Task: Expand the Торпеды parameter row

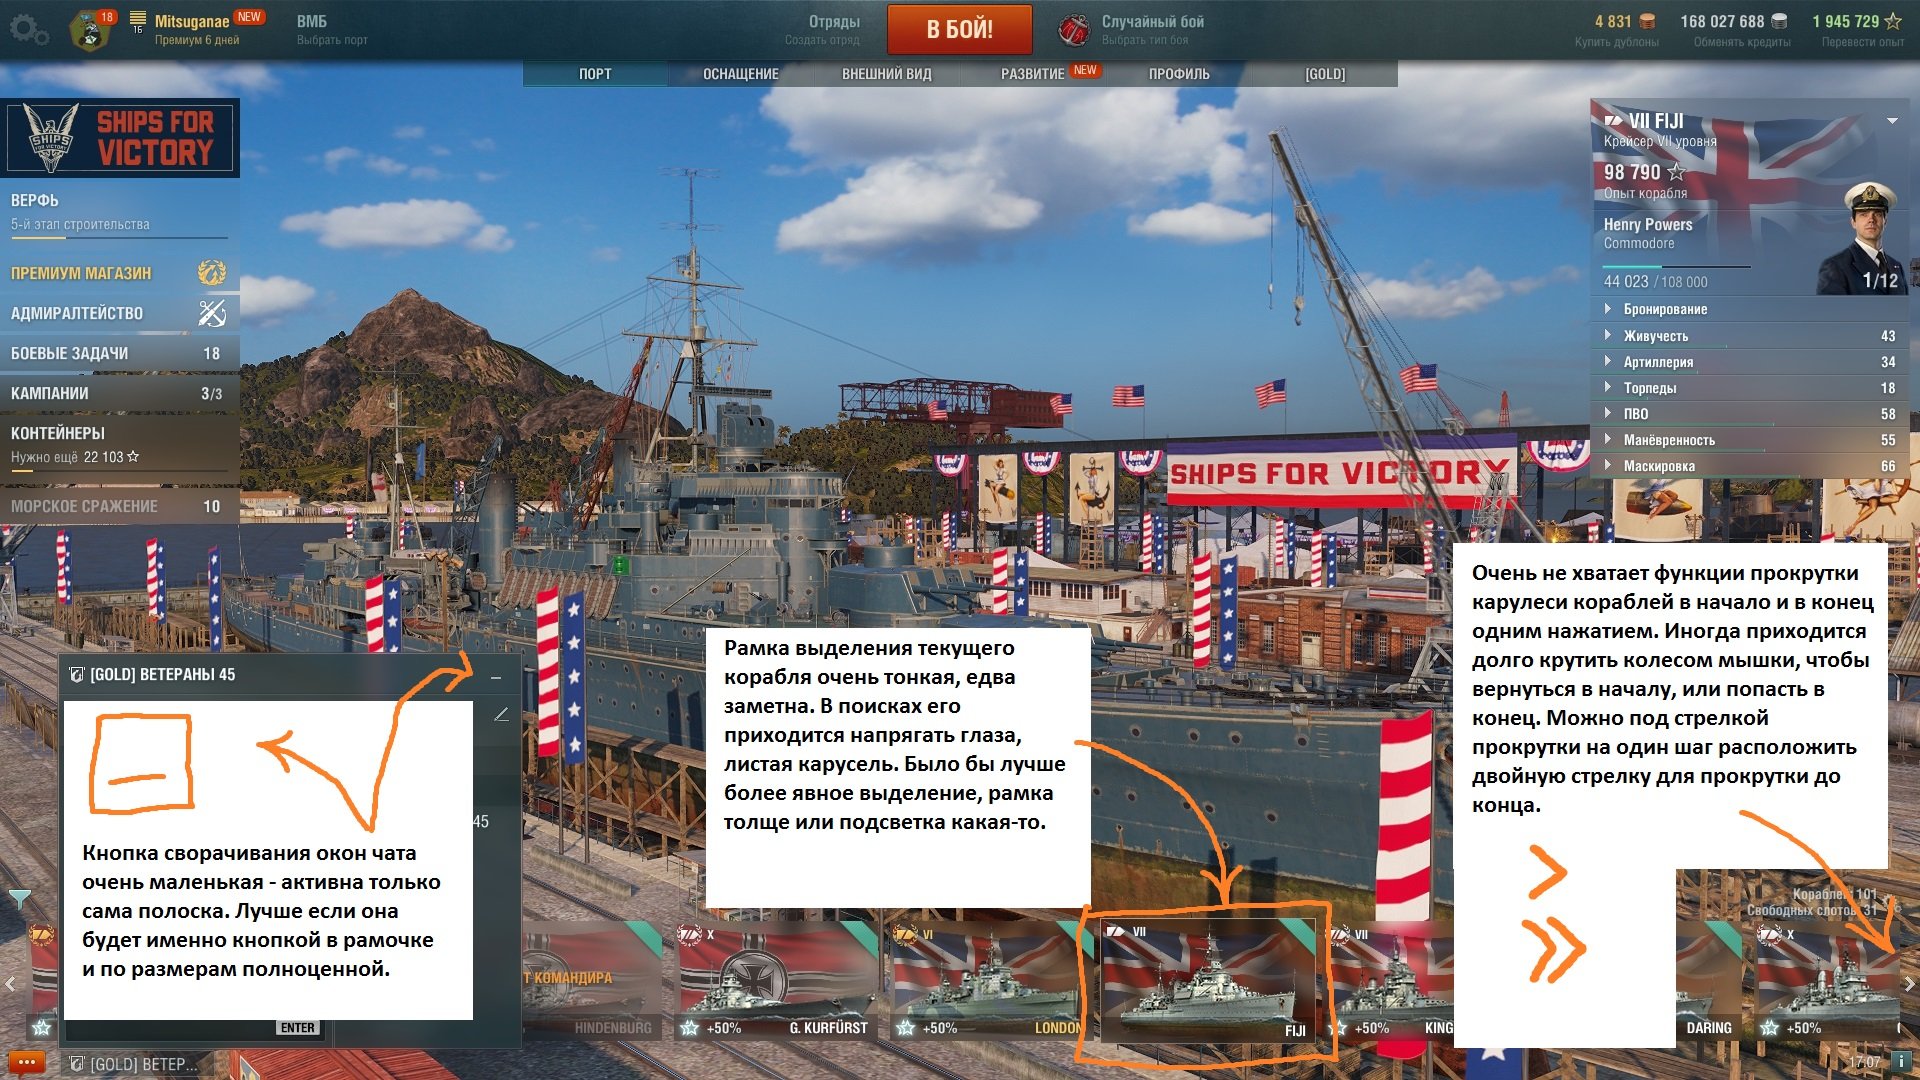Action: tap(1750, 388)
